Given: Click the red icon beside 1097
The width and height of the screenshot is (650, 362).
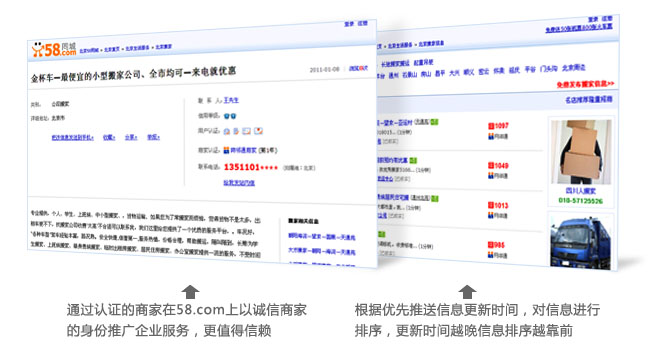Looking at the screenshot, I should pos(491,126).
